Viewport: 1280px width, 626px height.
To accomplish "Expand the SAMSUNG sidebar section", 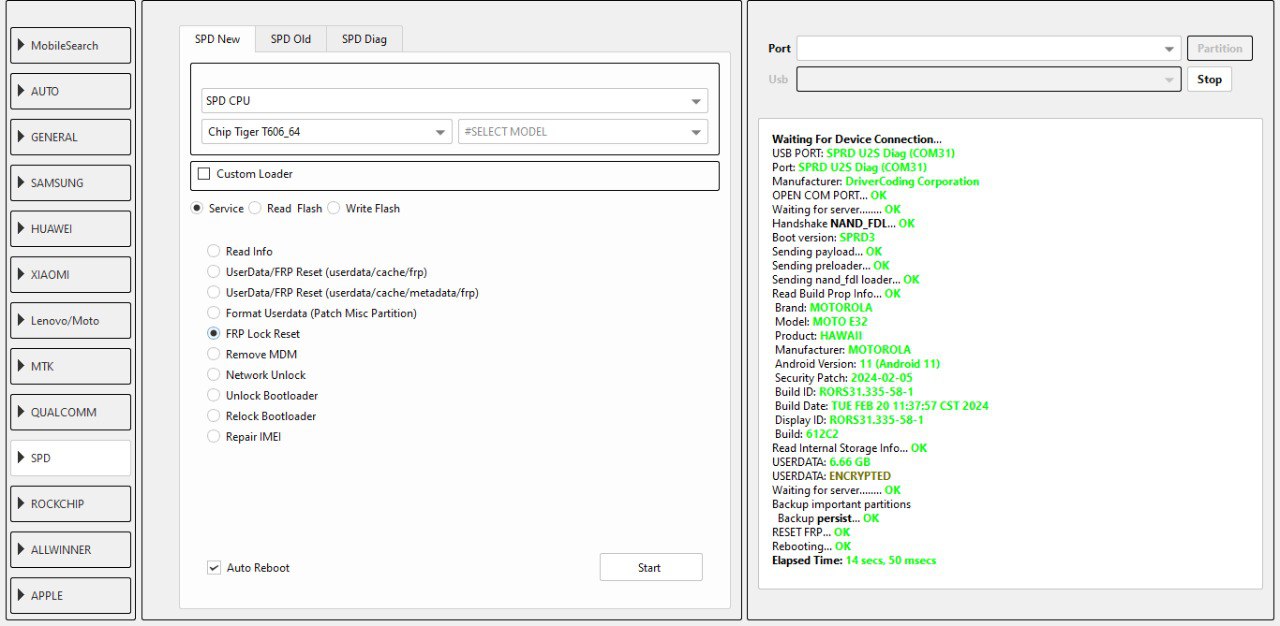I will 70,183.
